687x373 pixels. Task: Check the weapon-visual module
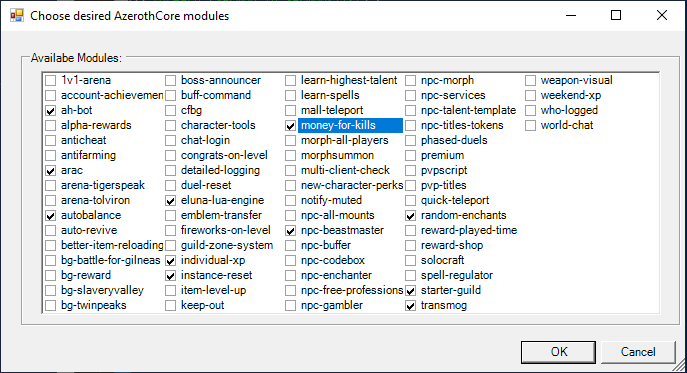[530, 81]
